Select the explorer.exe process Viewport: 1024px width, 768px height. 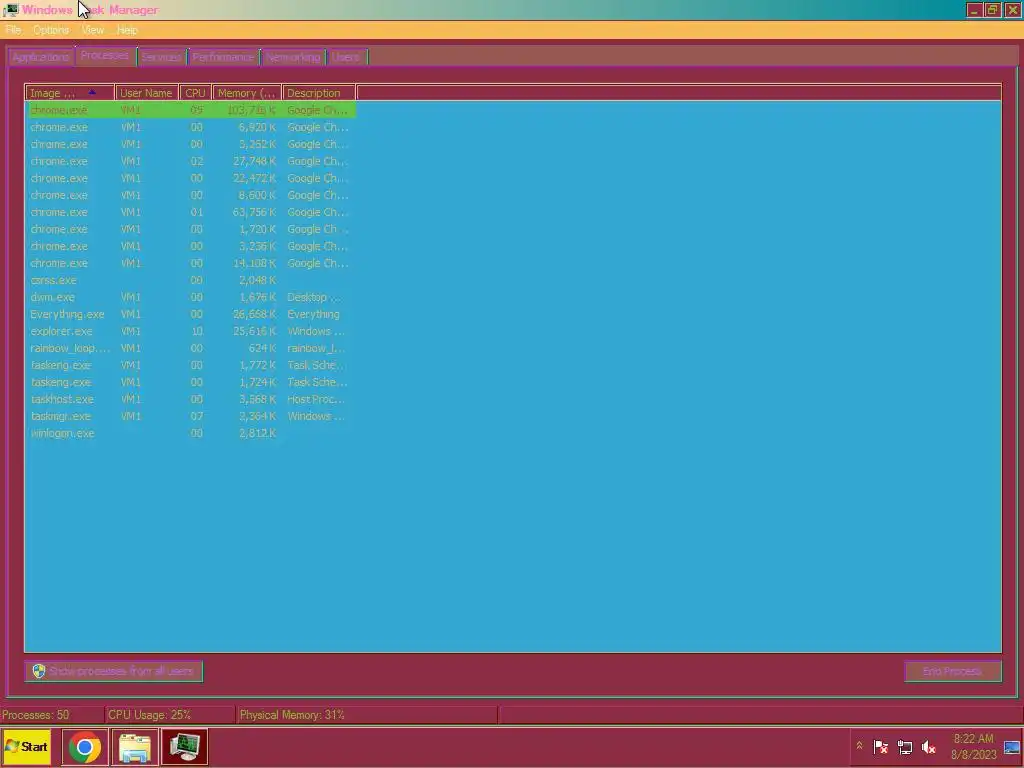tap(191, 331)
